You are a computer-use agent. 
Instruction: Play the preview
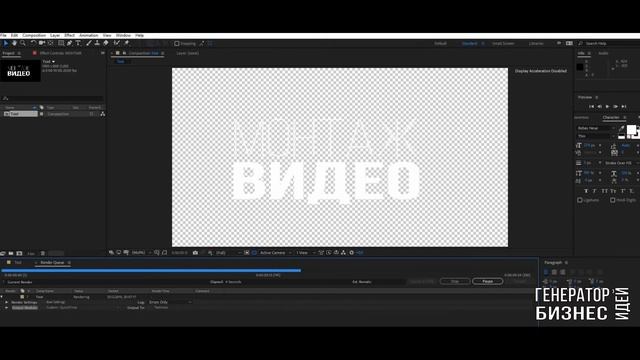coord(607,106)
